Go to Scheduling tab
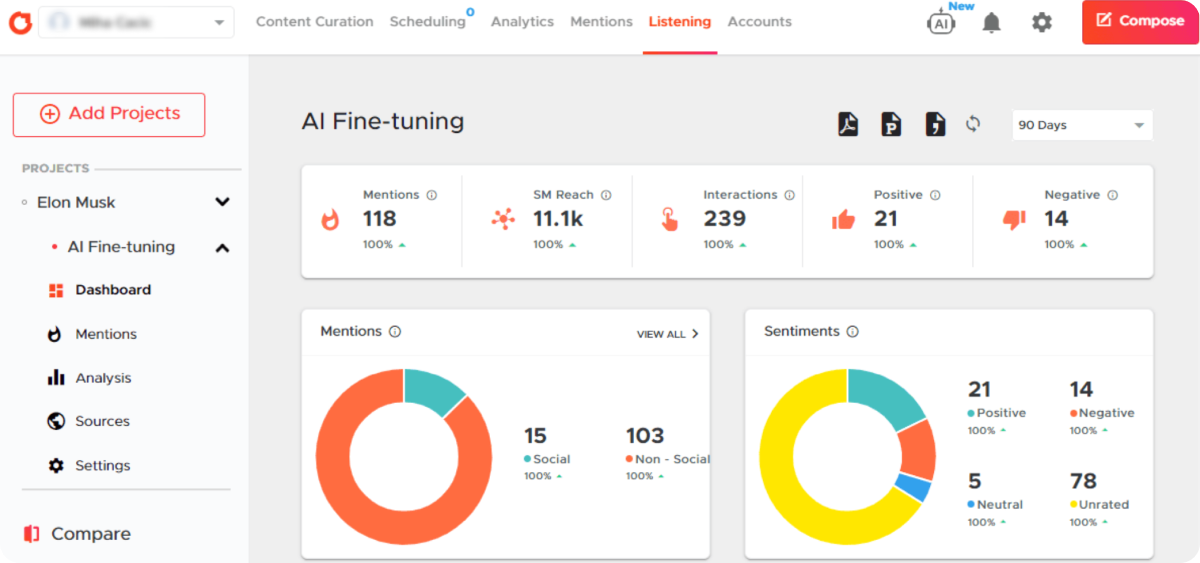Screen dimensions: 1200x563 pyautogui.click(x=428, y=21)
